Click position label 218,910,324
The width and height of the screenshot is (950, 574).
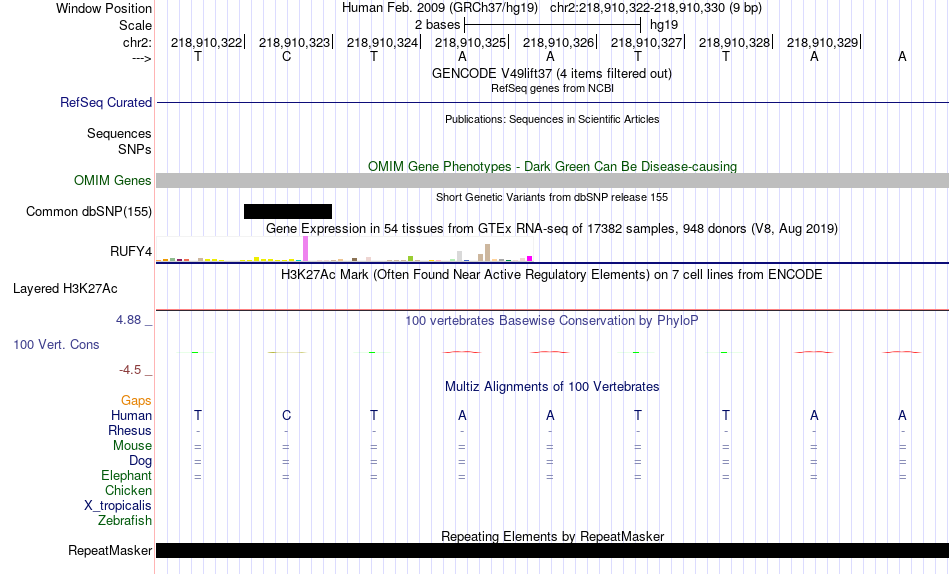coord(382,42)
